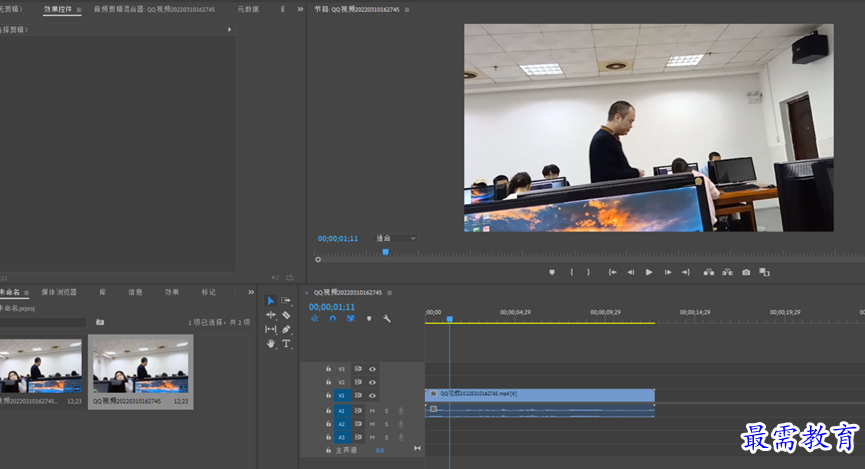
Task: Pick the Razor tool
Action: tap(286, 315)
